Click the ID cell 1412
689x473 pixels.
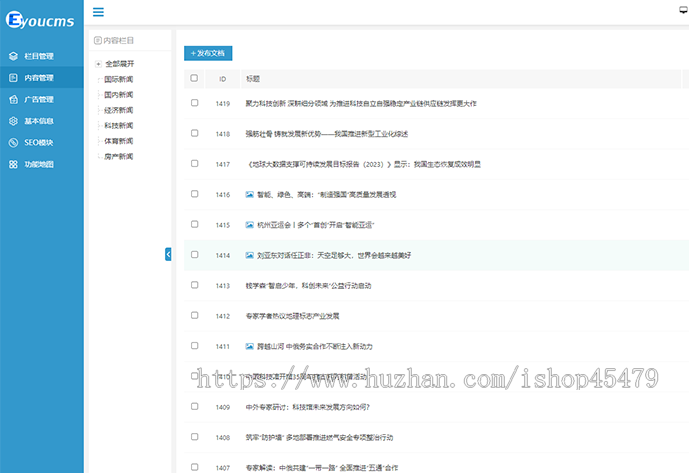coord(223,316)
